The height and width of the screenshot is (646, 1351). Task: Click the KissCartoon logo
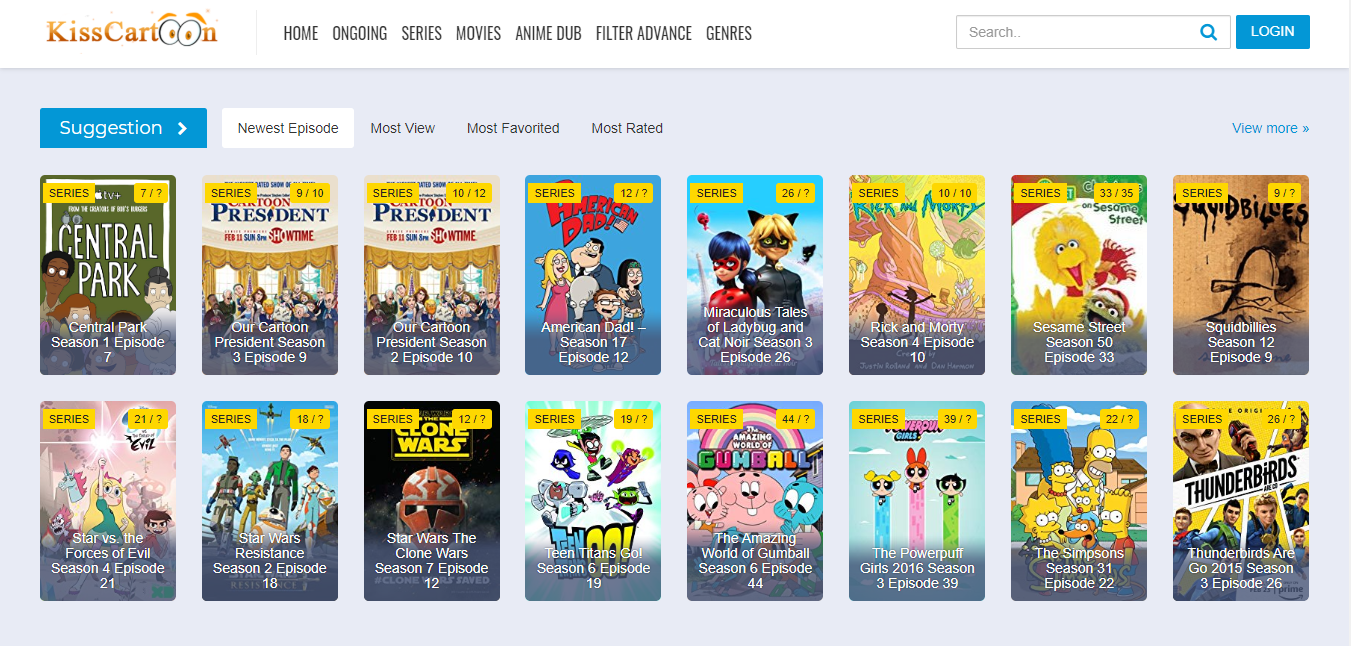pos(132,29)
